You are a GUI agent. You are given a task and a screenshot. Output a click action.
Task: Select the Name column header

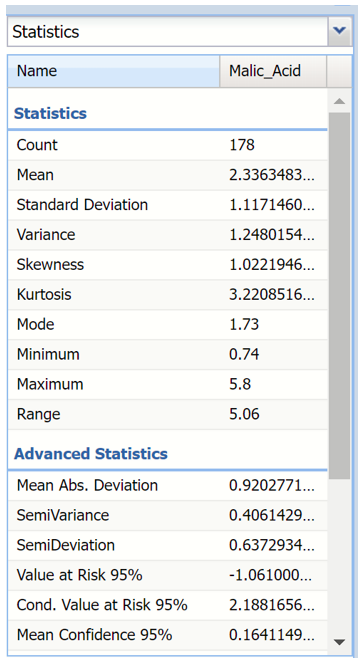tap(113, 71)
